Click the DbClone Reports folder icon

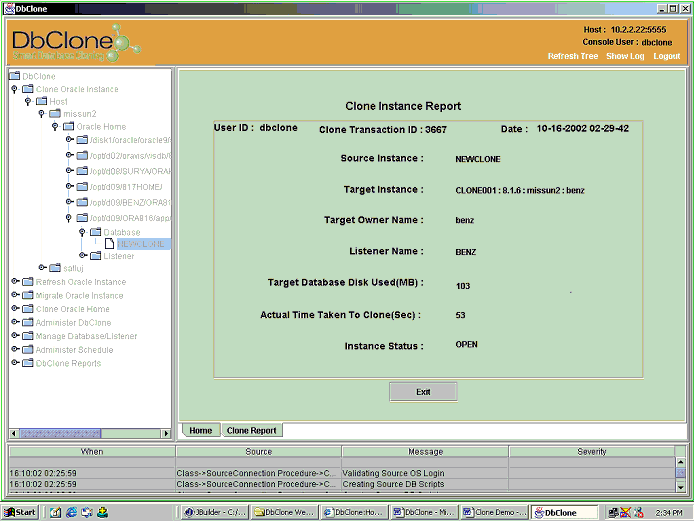pyautogui.click(x=28, y=363)
